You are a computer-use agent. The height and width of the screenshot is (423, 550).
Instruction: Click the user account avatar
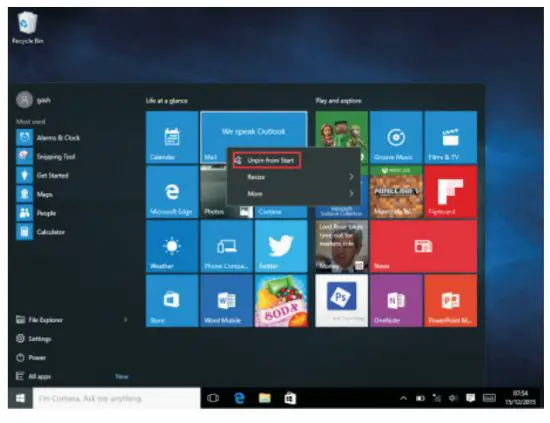pos(24,100)
